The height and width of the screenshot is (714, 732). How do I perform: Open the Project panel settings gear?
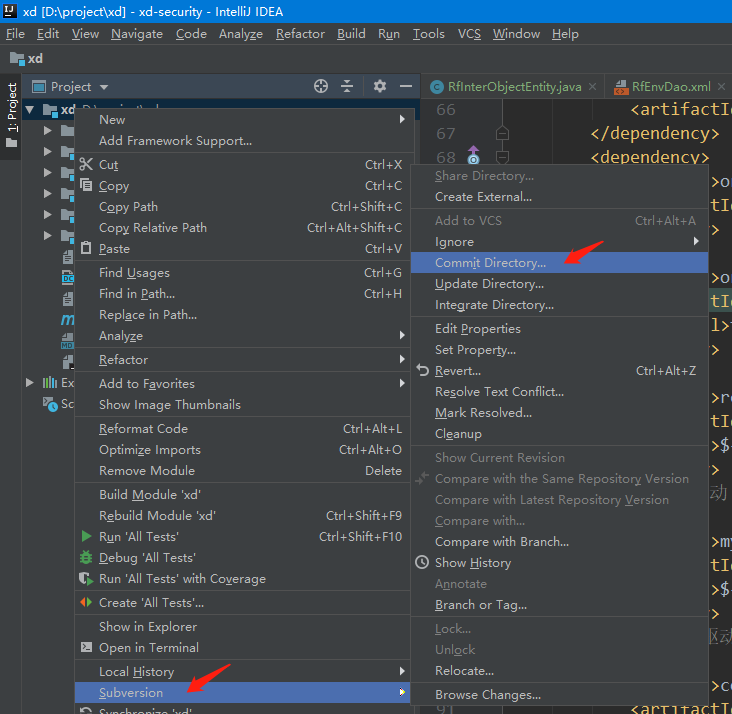coord(380,86)
